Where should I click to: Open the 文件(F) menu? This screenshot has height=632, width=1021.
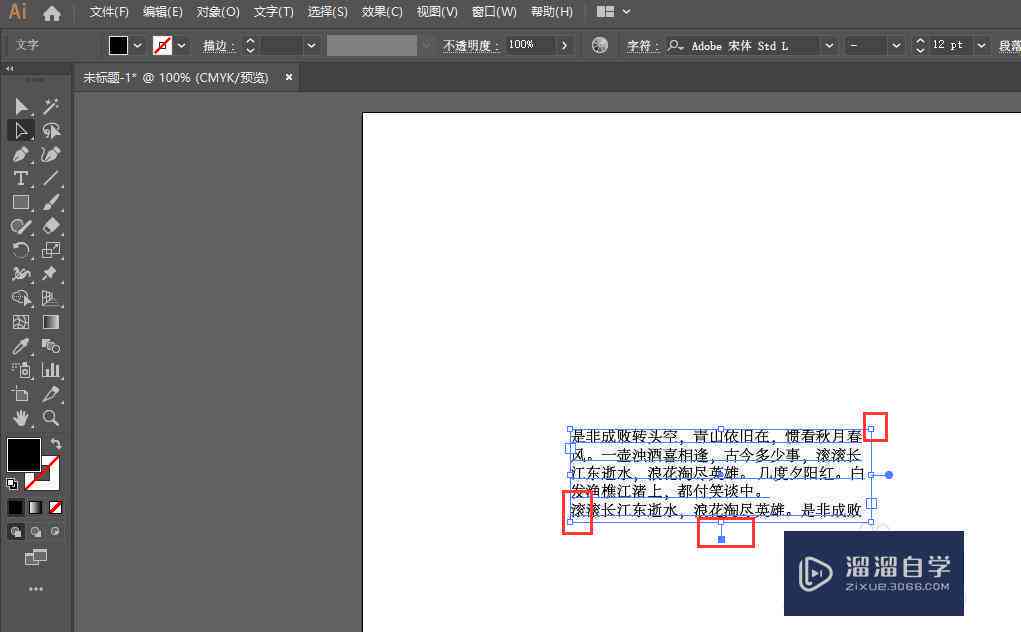coord(109,12)
